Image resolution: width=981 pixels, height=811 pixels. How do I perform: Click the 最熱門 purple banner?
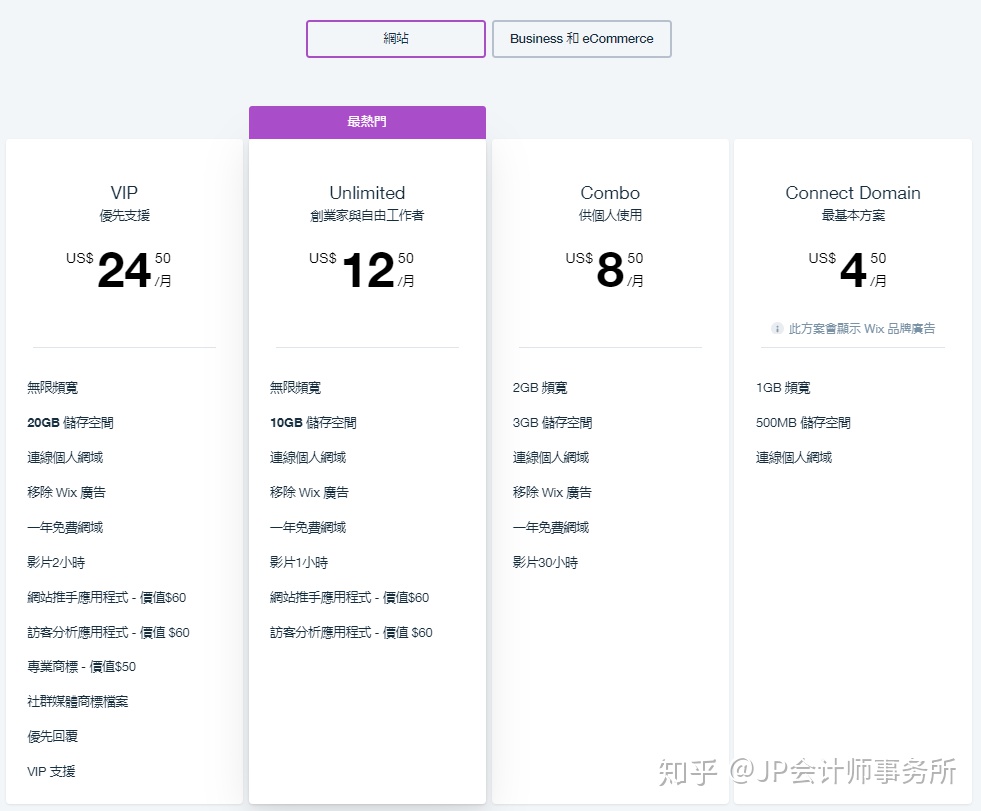click(367, 122)
